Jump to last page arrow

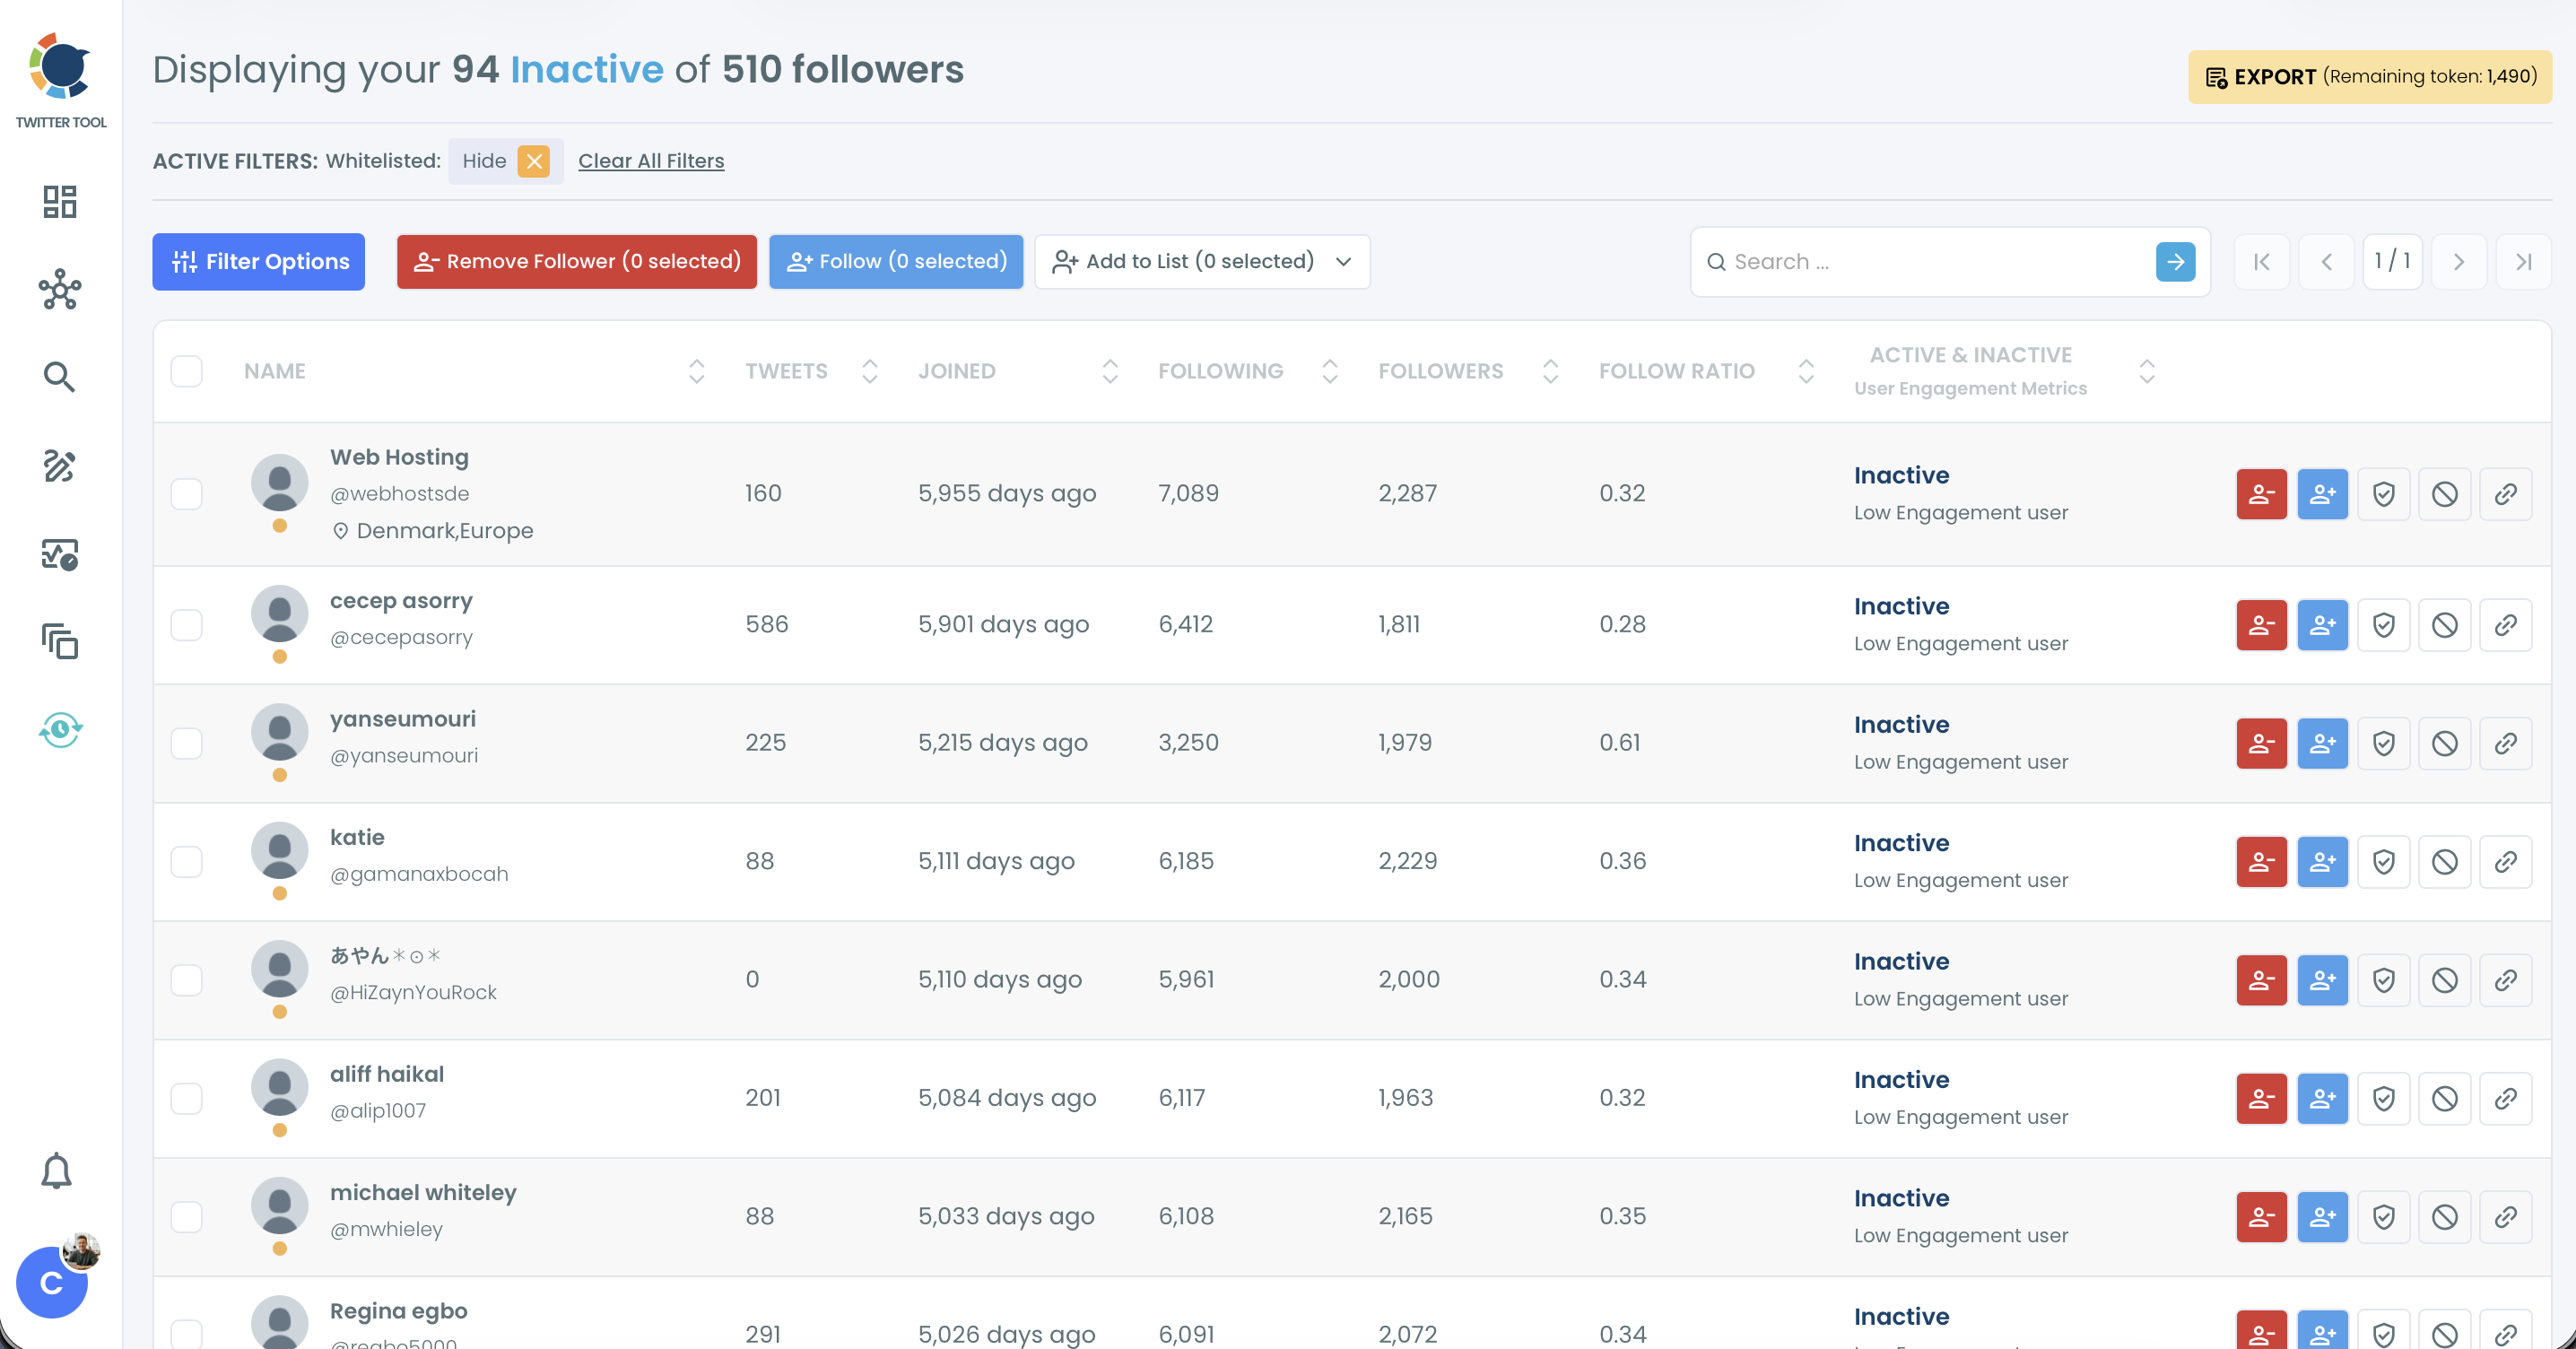[x=2523, y=261]
